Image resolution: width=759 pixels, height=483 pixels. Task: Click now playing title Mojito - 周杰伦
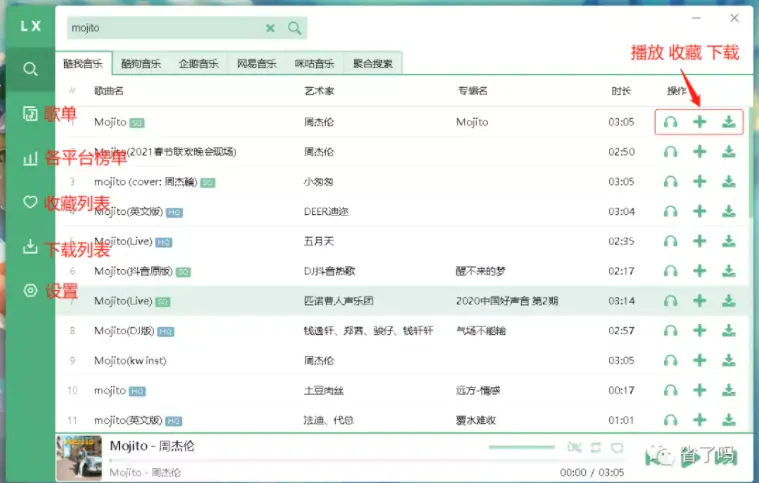click(x=152, y=446)
